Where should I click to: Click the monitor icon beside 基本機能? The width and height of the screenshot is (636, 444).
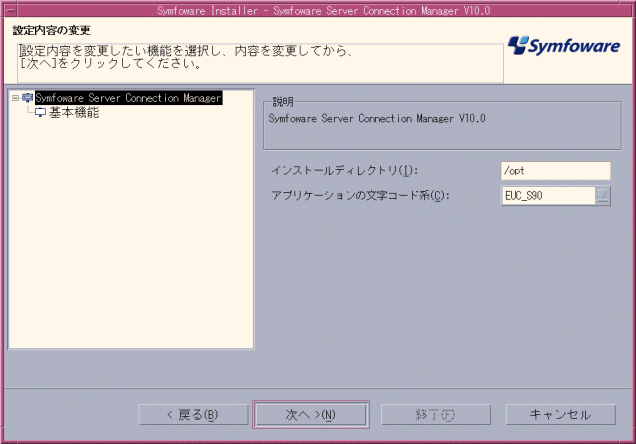40,112
